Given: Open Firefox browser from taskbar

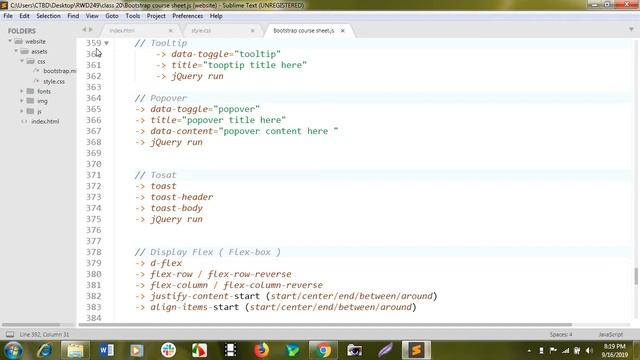Looking at the screenshot, I should tap(261, 350).
